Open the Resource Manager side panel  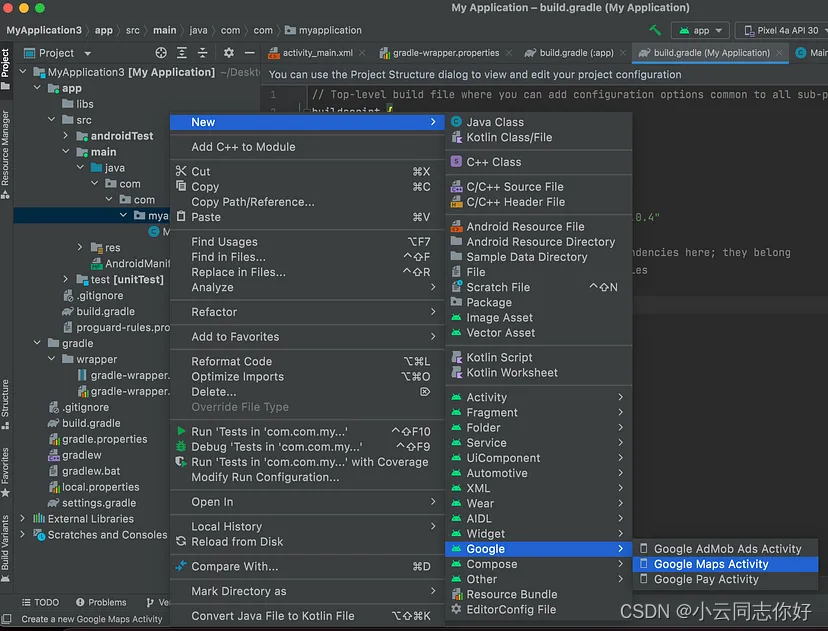[5, 154]
